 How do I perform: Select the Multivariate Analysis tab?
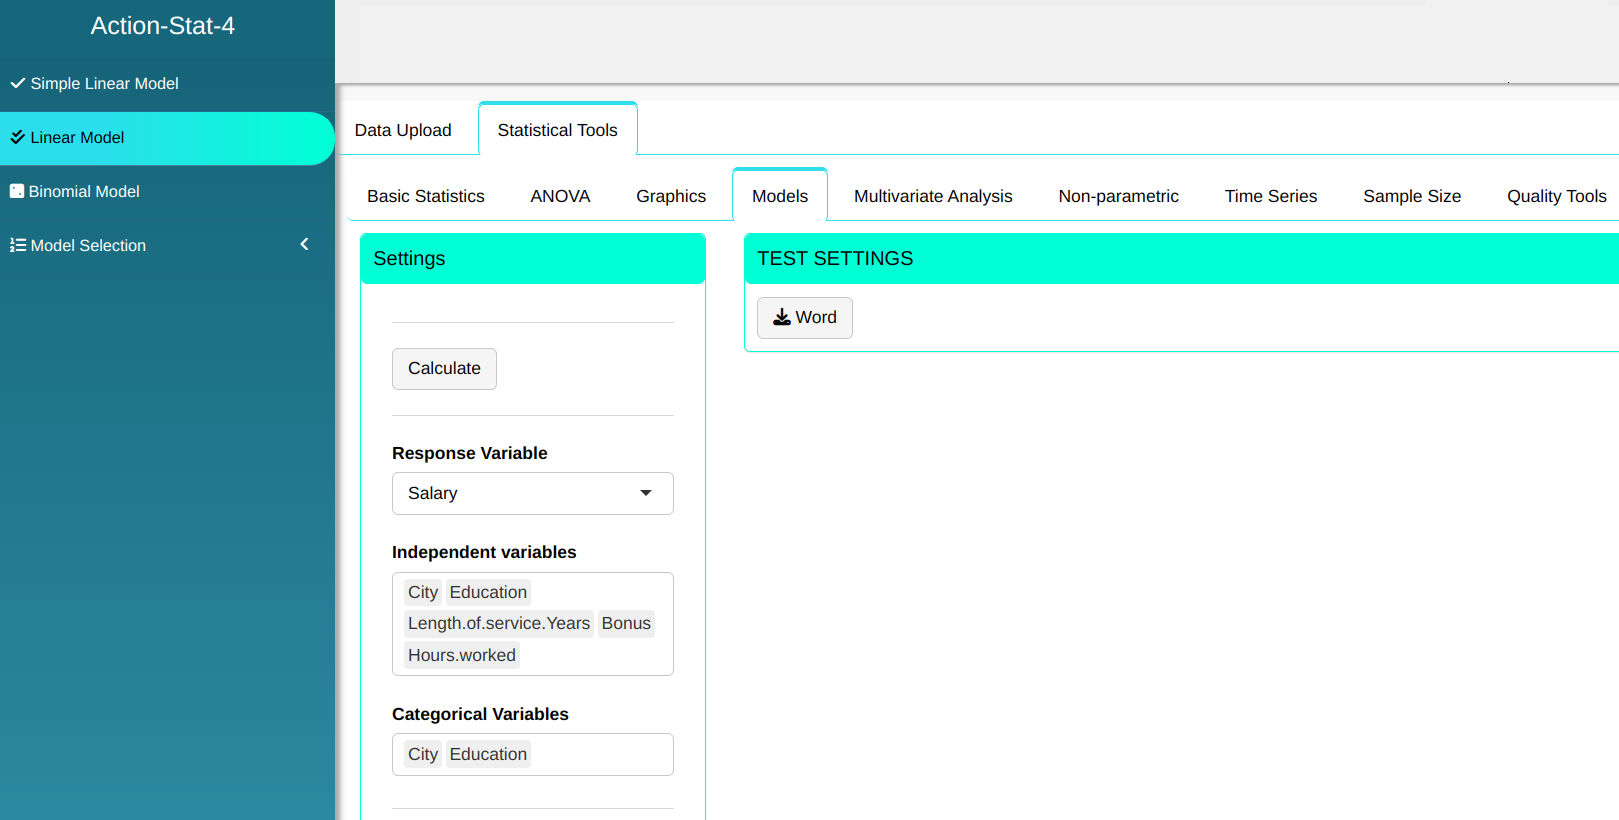click(x=933, y=196)
